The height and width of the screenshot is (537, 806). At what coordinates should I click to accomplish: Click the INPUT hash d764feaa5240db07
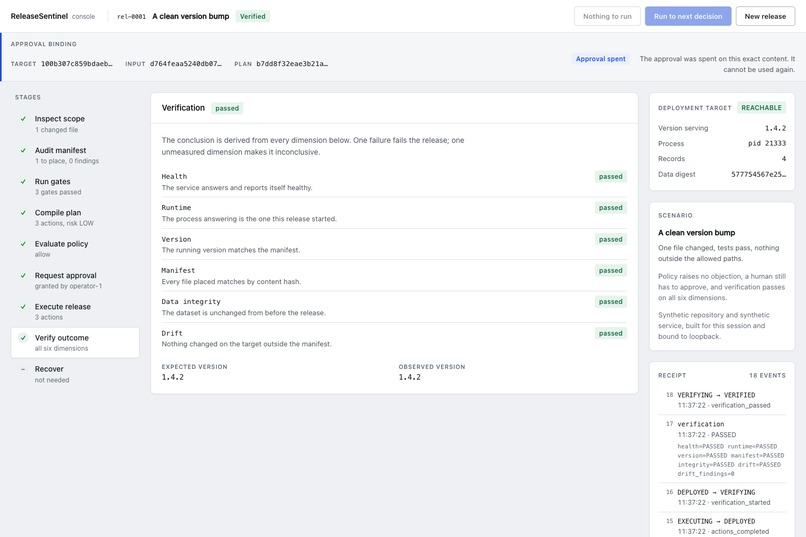(x=186, y=64)
